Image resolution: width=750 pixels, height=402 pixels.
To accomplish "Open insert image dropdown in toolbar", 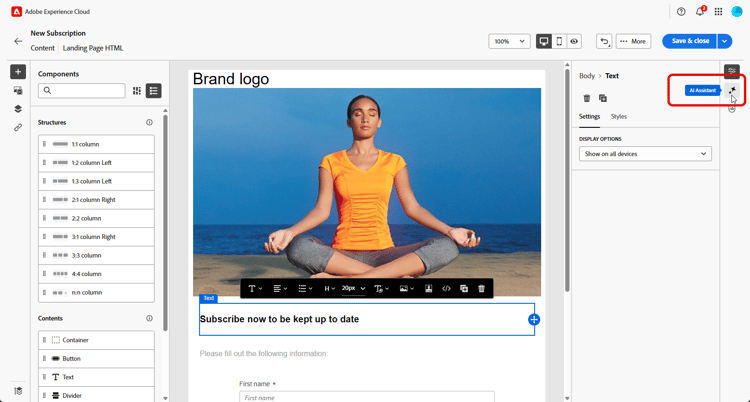I will click(x=407, y=289).
